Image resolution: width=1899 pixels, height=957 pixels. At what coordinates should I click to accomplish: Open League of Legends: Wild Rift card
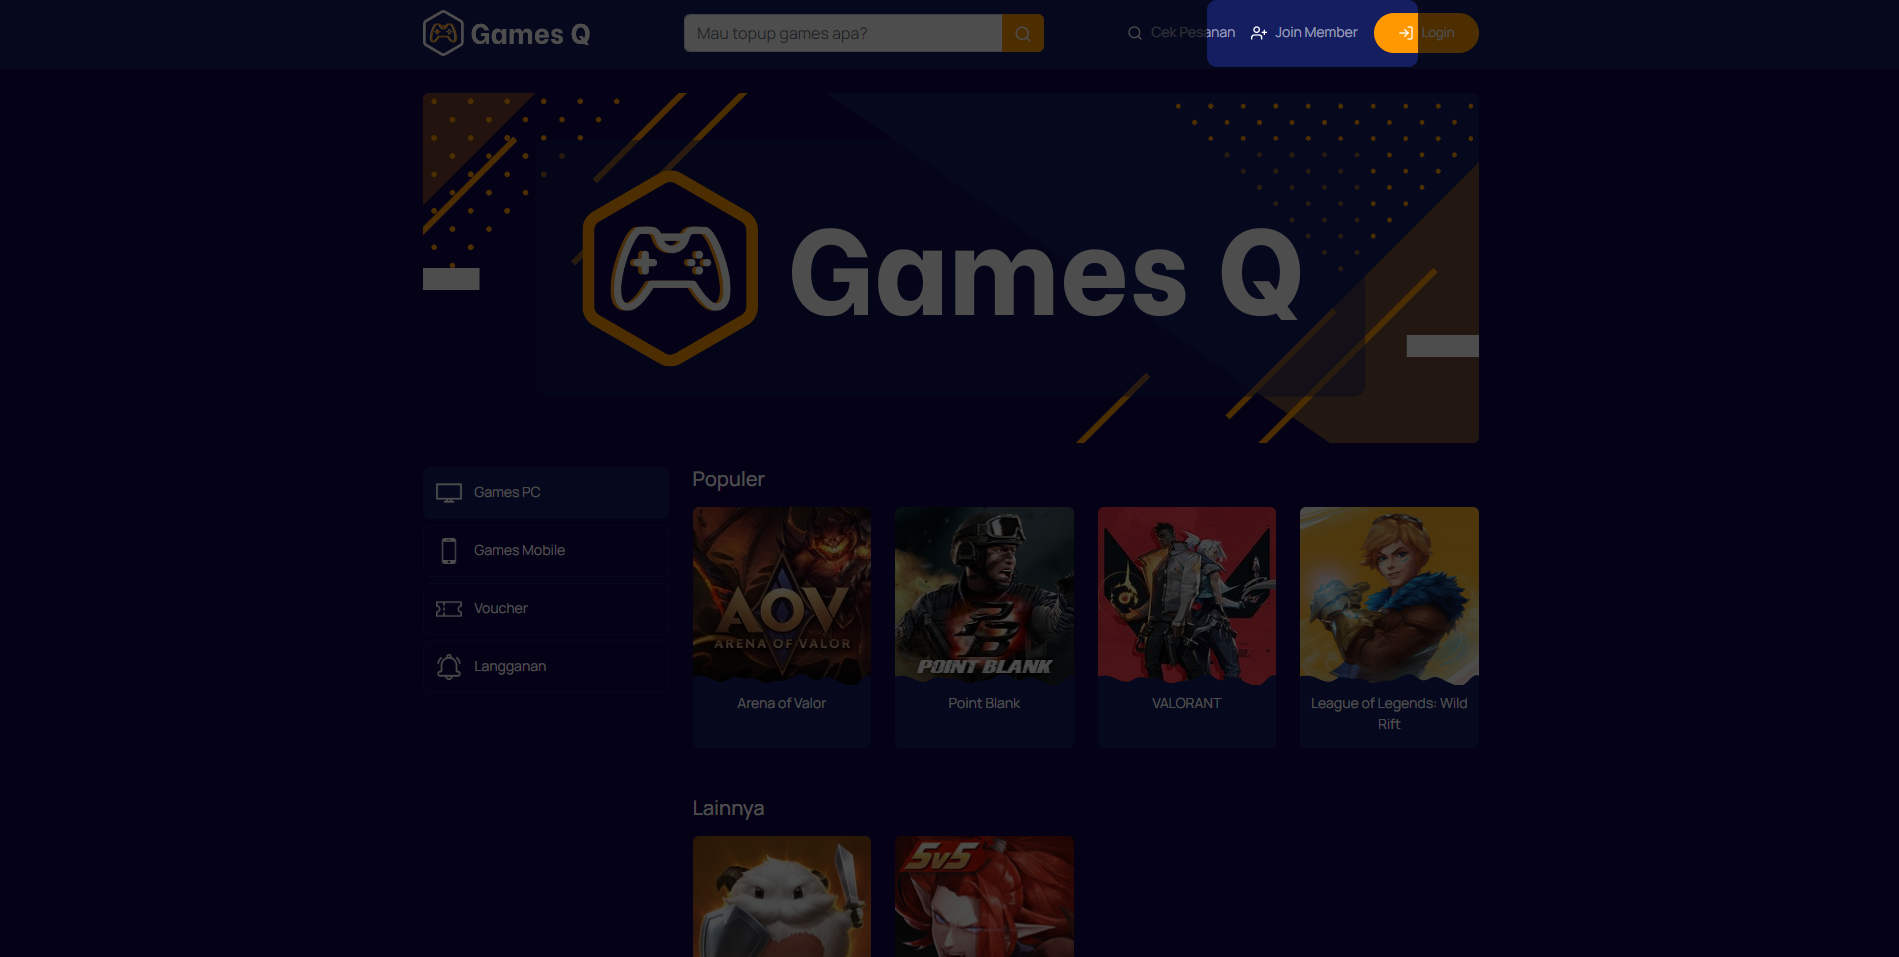pyautogui.click(x=1389, y=627)
